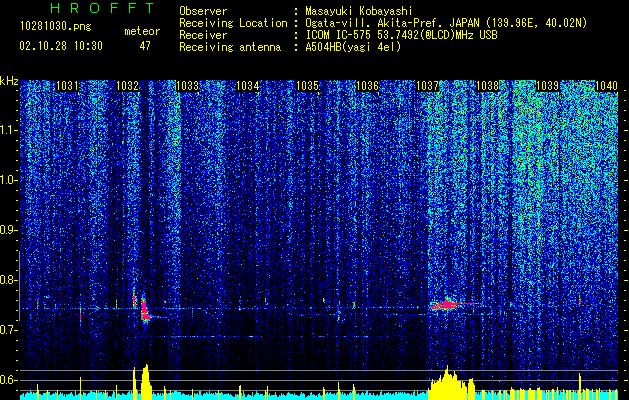Click the date stamp 02.10.28 10:30
Image resolution: width=629 pixels, height=400 pixels.
[x=61, y=46]
